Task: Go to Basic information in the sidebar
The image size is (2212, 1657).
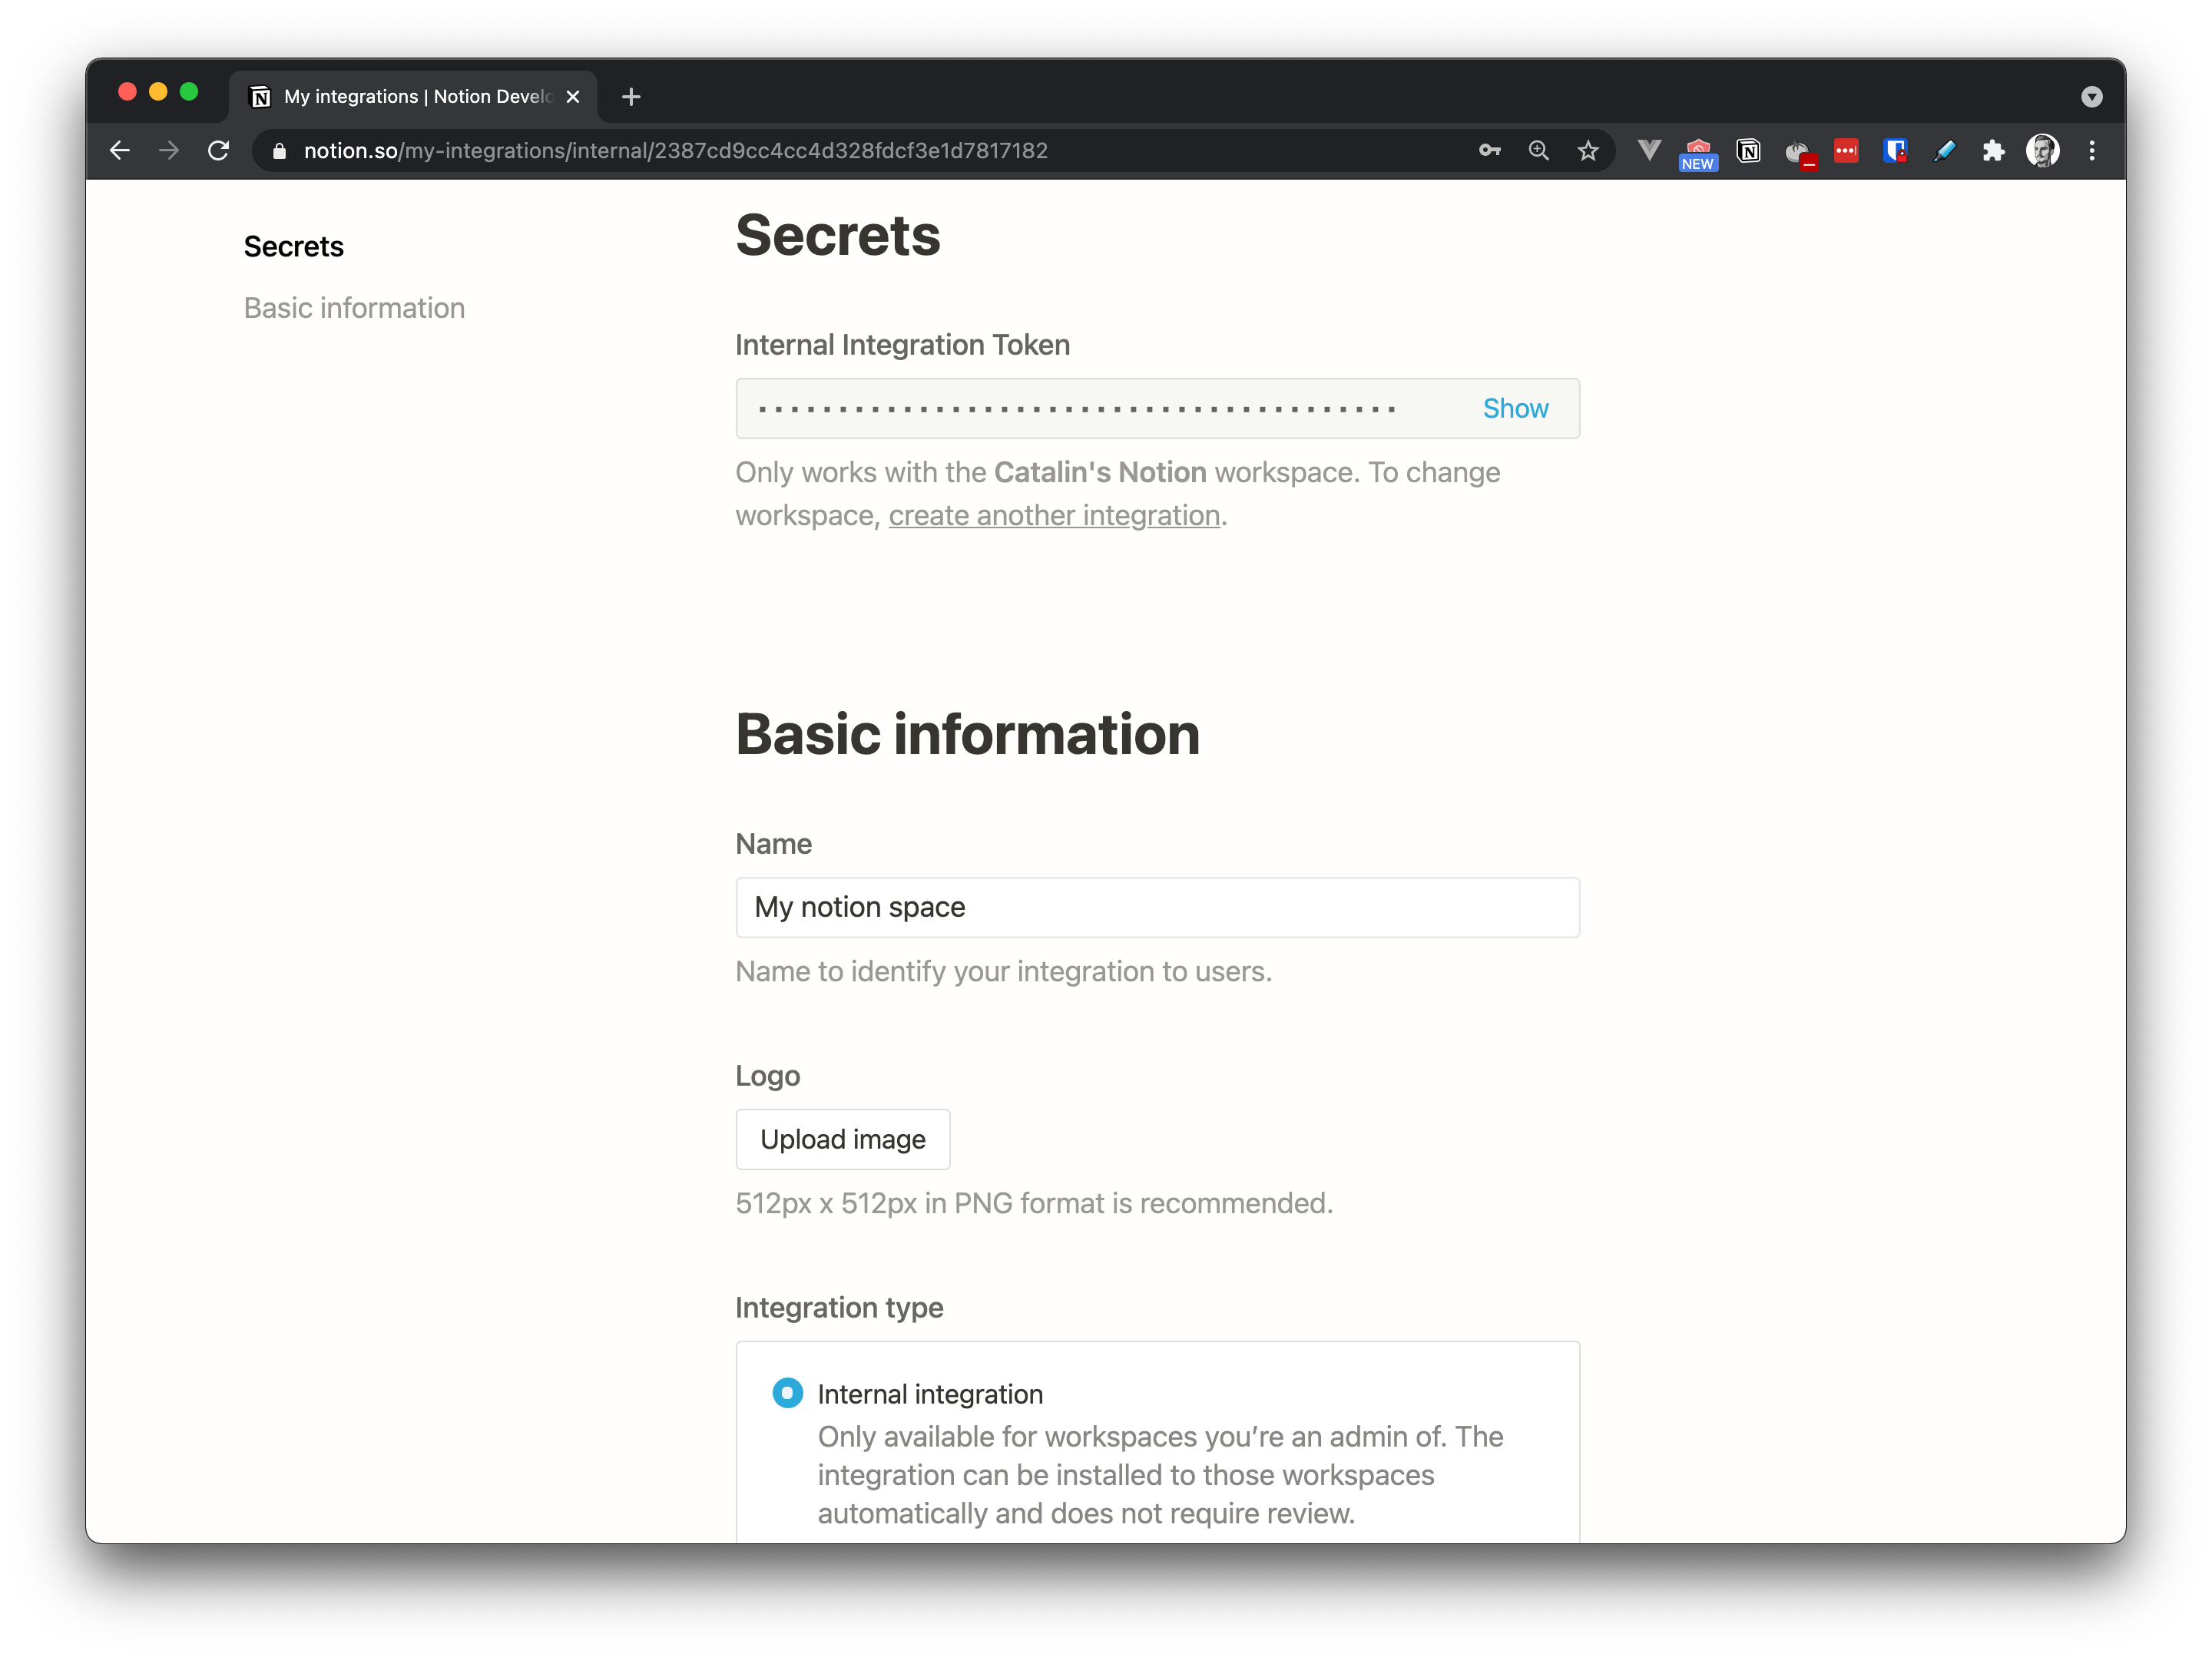Action: tap(354, 308)
